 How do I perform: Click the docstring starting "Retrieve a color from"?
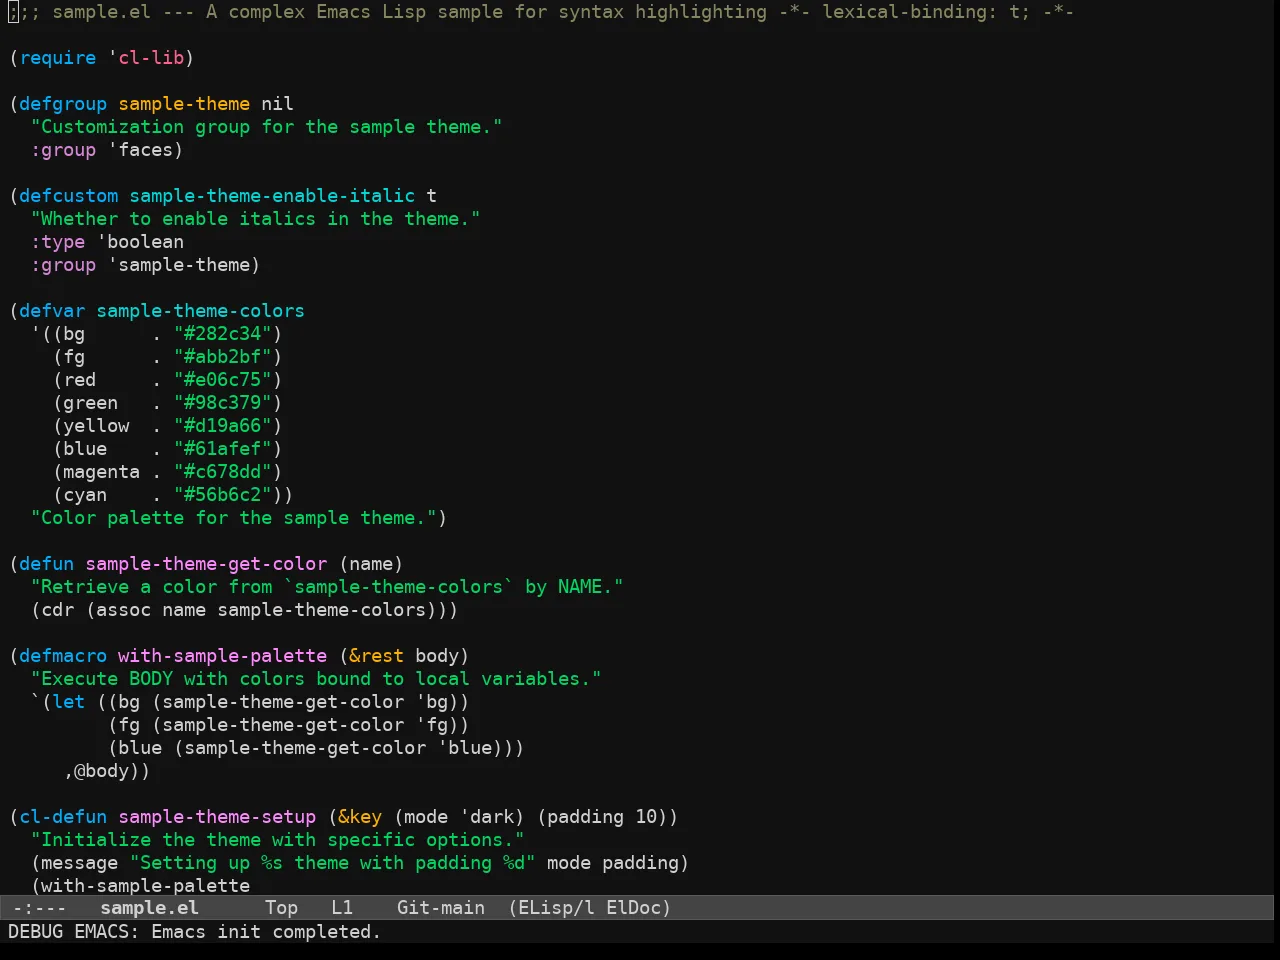327,587
